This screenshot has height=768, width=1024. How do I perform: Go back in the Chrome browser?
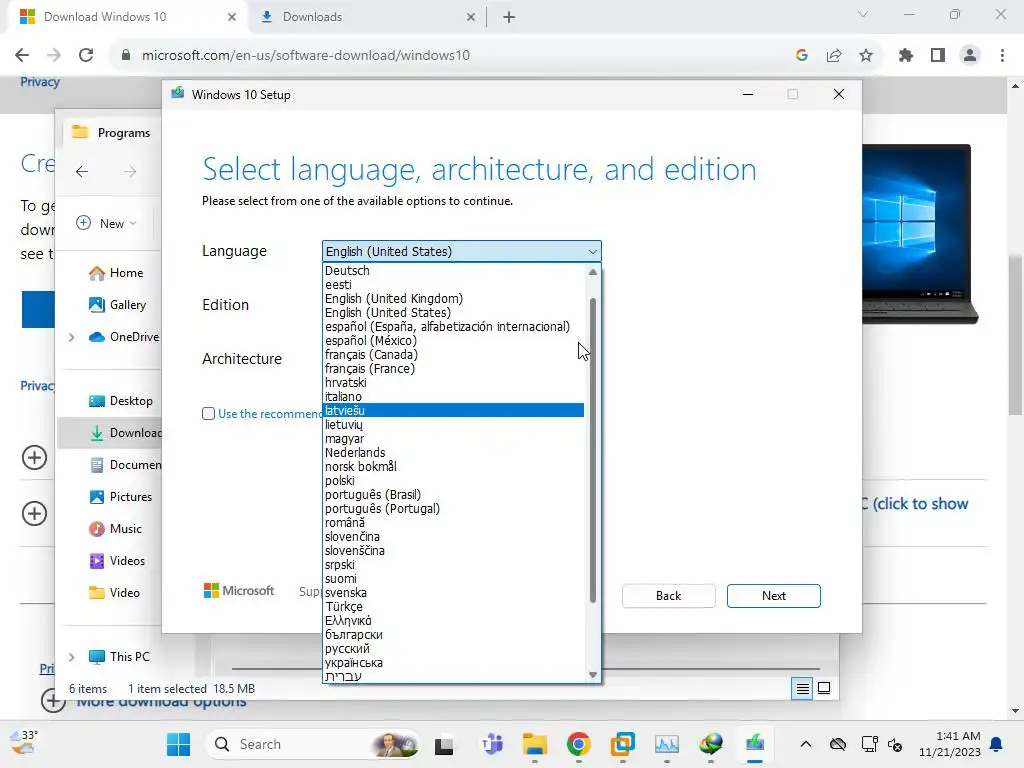click(22, 56)
